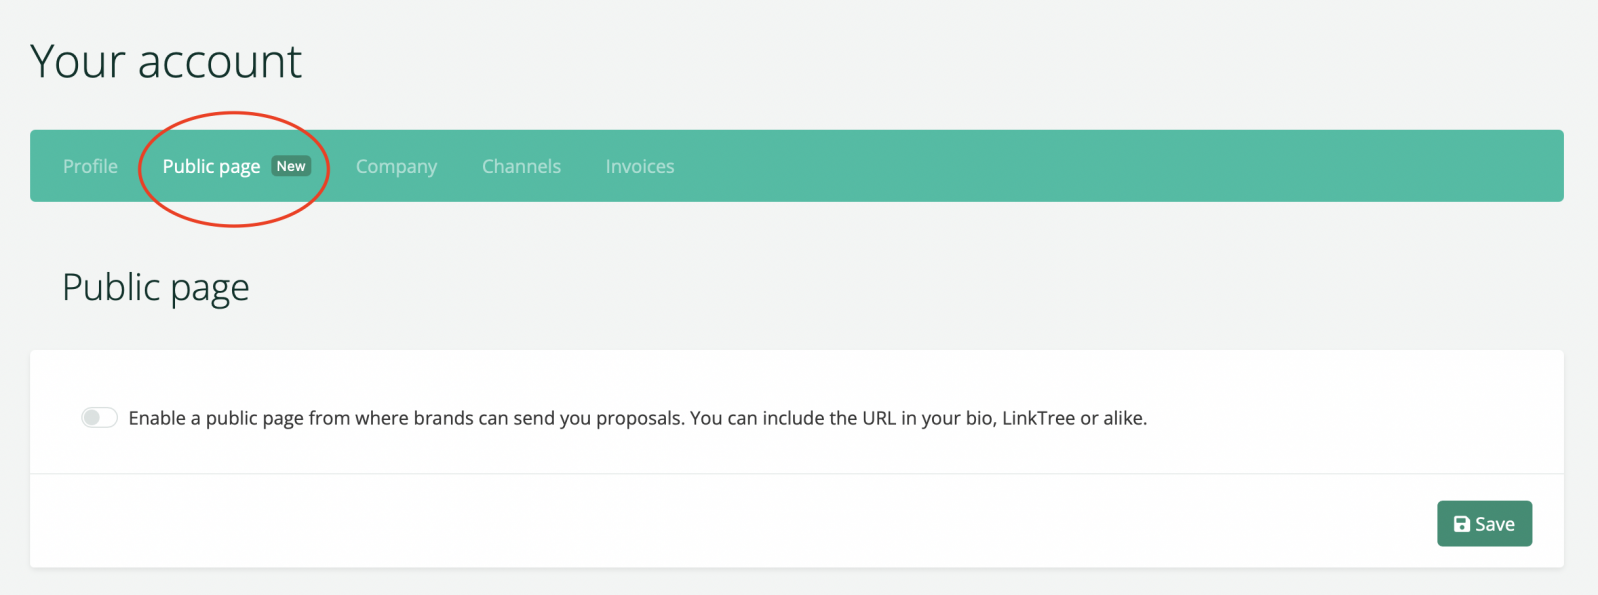Save the public page settings
Screen dimensions: 1598x595
tap(1484, 524)
